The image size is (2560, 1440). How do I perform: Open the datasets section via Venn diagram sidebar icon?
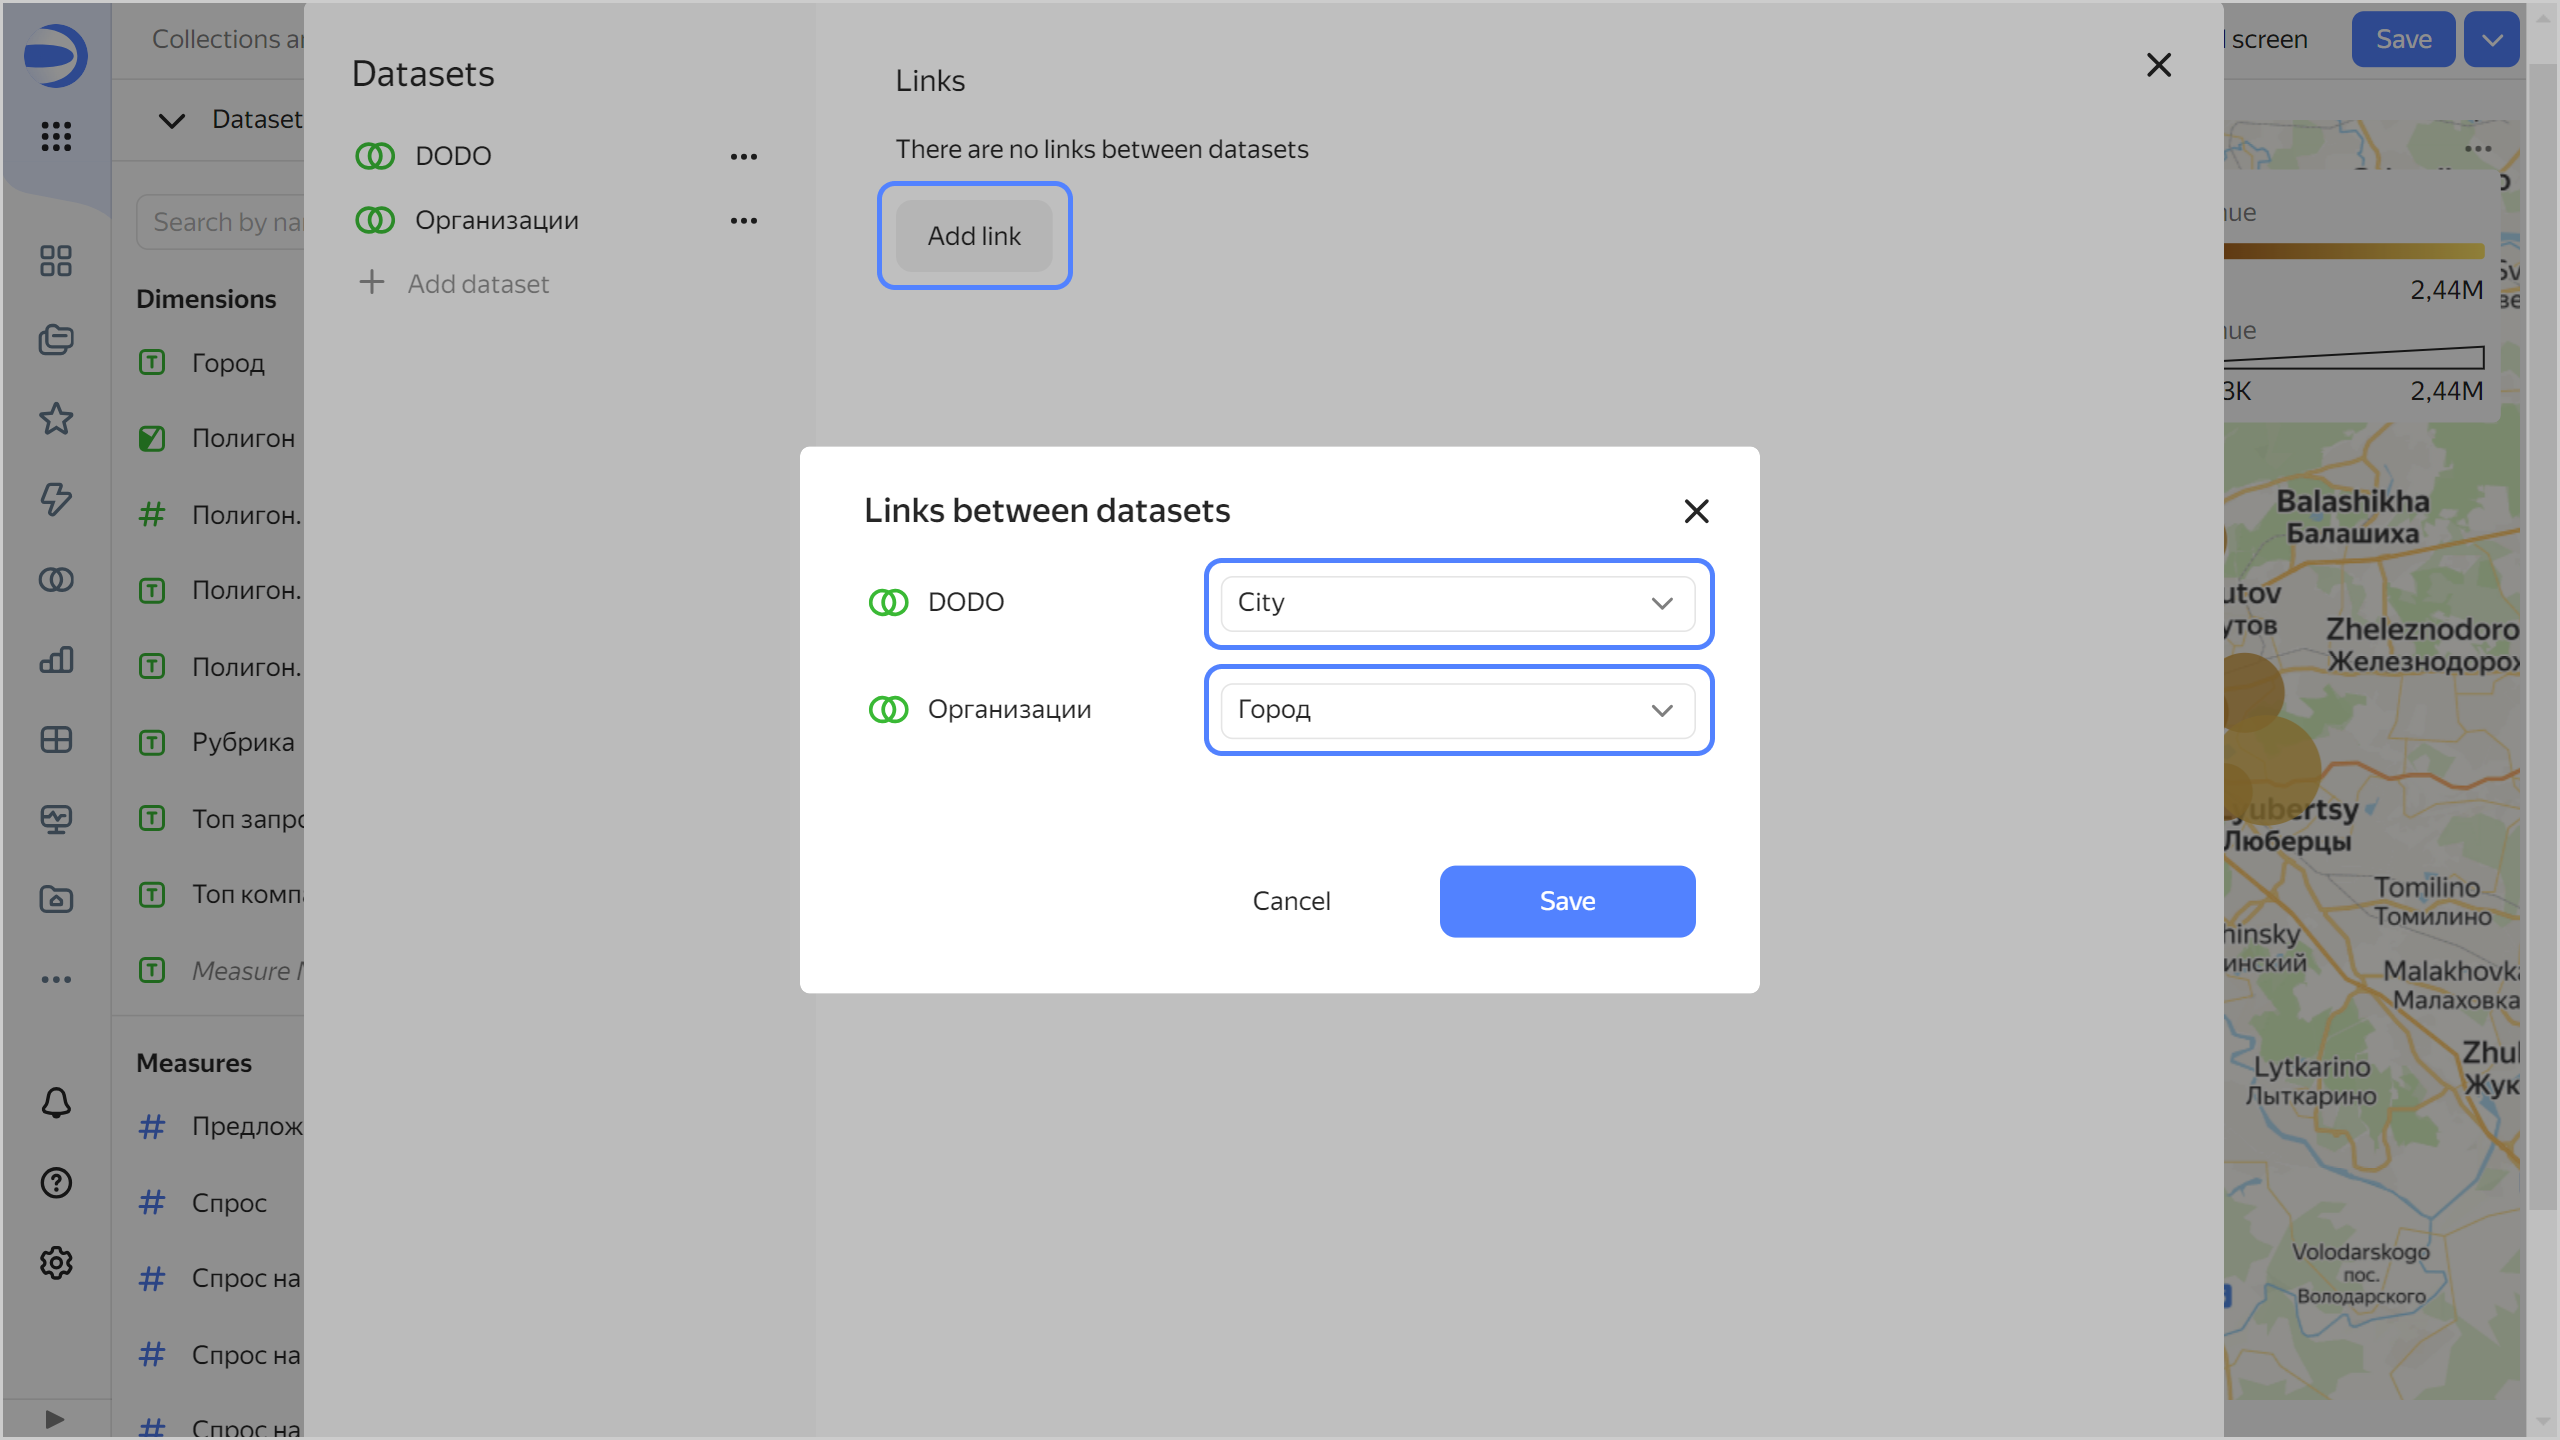tap(55, 580)
